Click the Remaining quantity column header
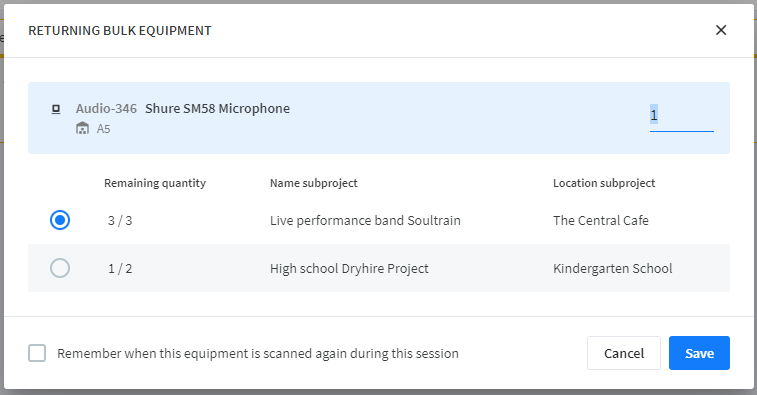757x395 pixels. (155, 183)
